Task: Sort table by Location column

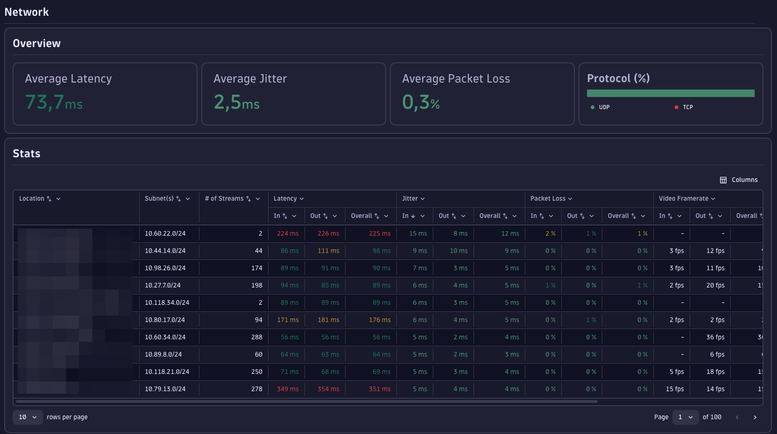Action: [x=49, y=199]
